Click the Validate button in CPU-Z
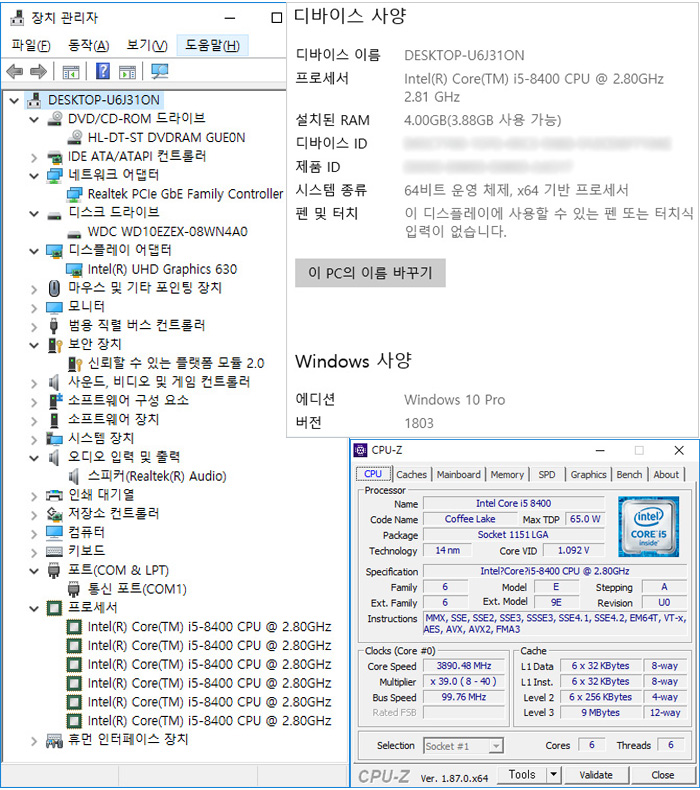Screen dimensions: 700x790 coord(596,774)
